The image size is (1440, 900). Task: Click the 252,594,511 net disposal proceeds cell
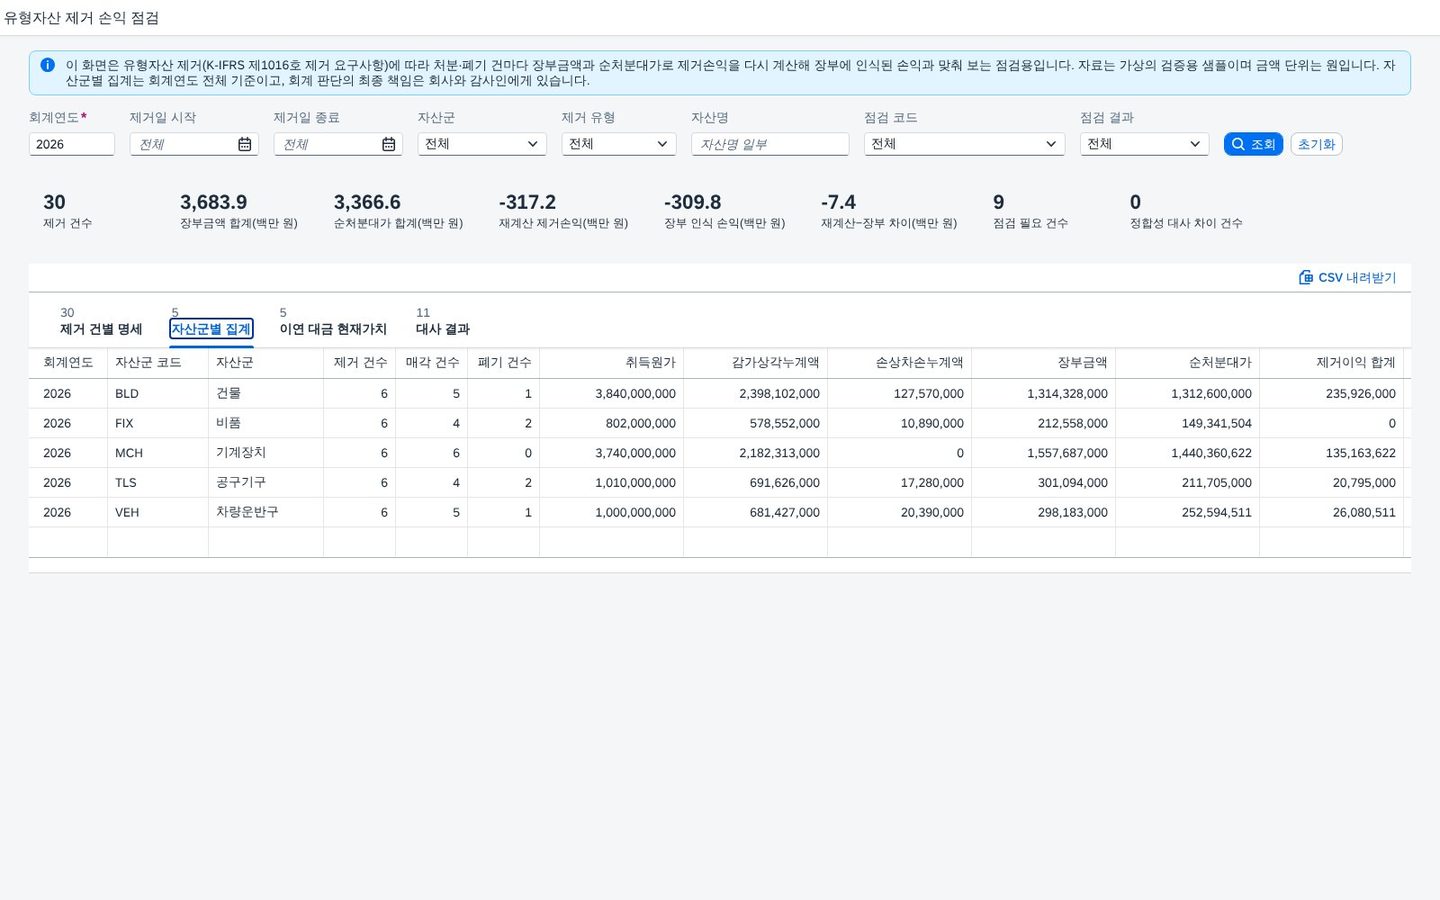tap(1188, 512)
